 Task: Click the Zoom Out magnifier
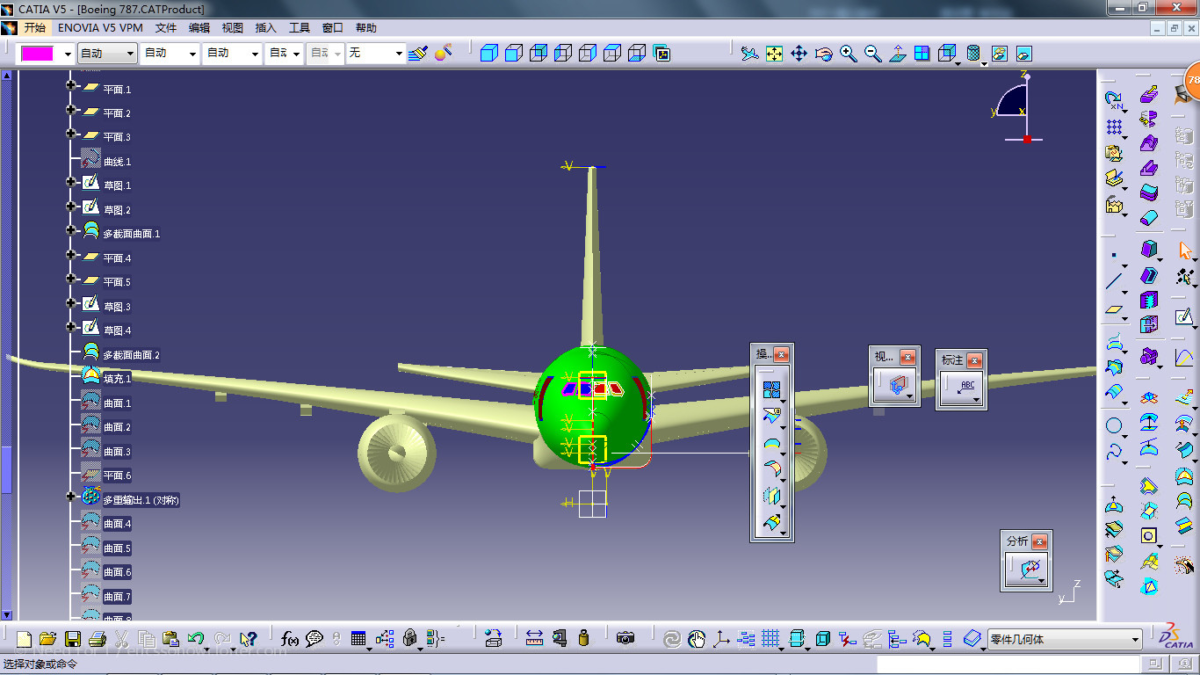[873, 54]
